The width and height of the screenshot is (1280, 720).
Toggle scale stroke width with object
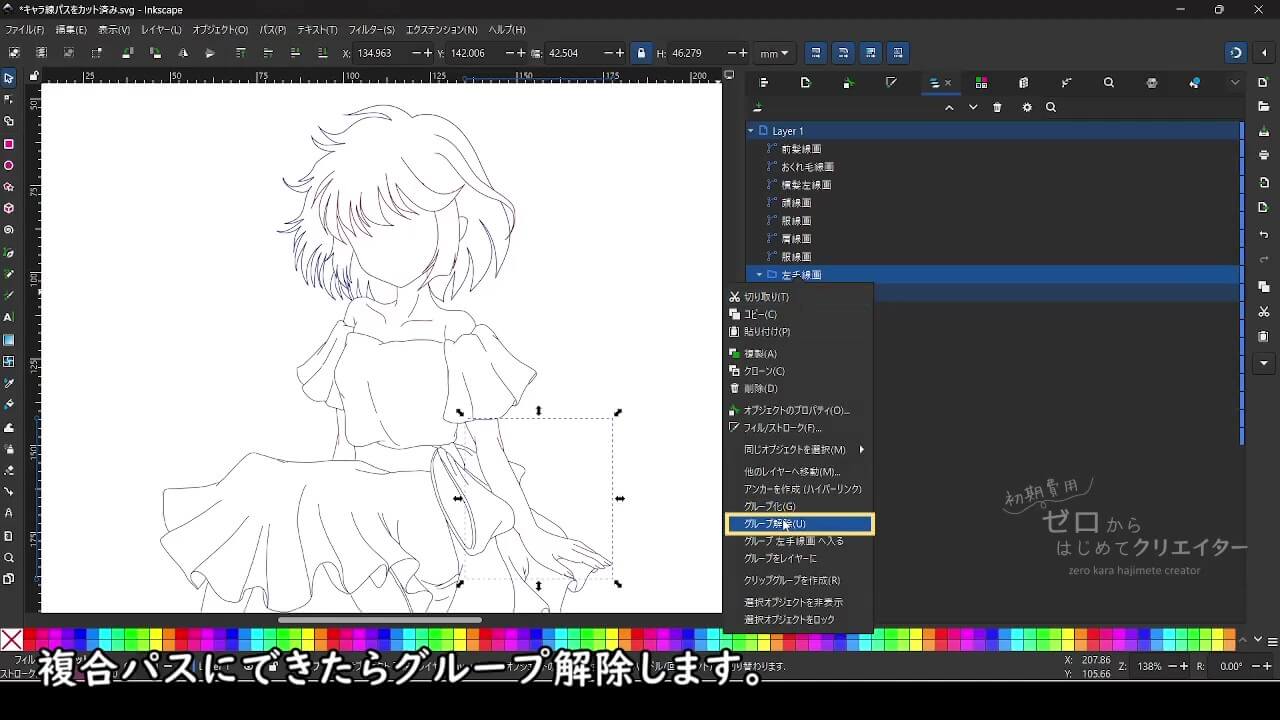pos(816,53)
